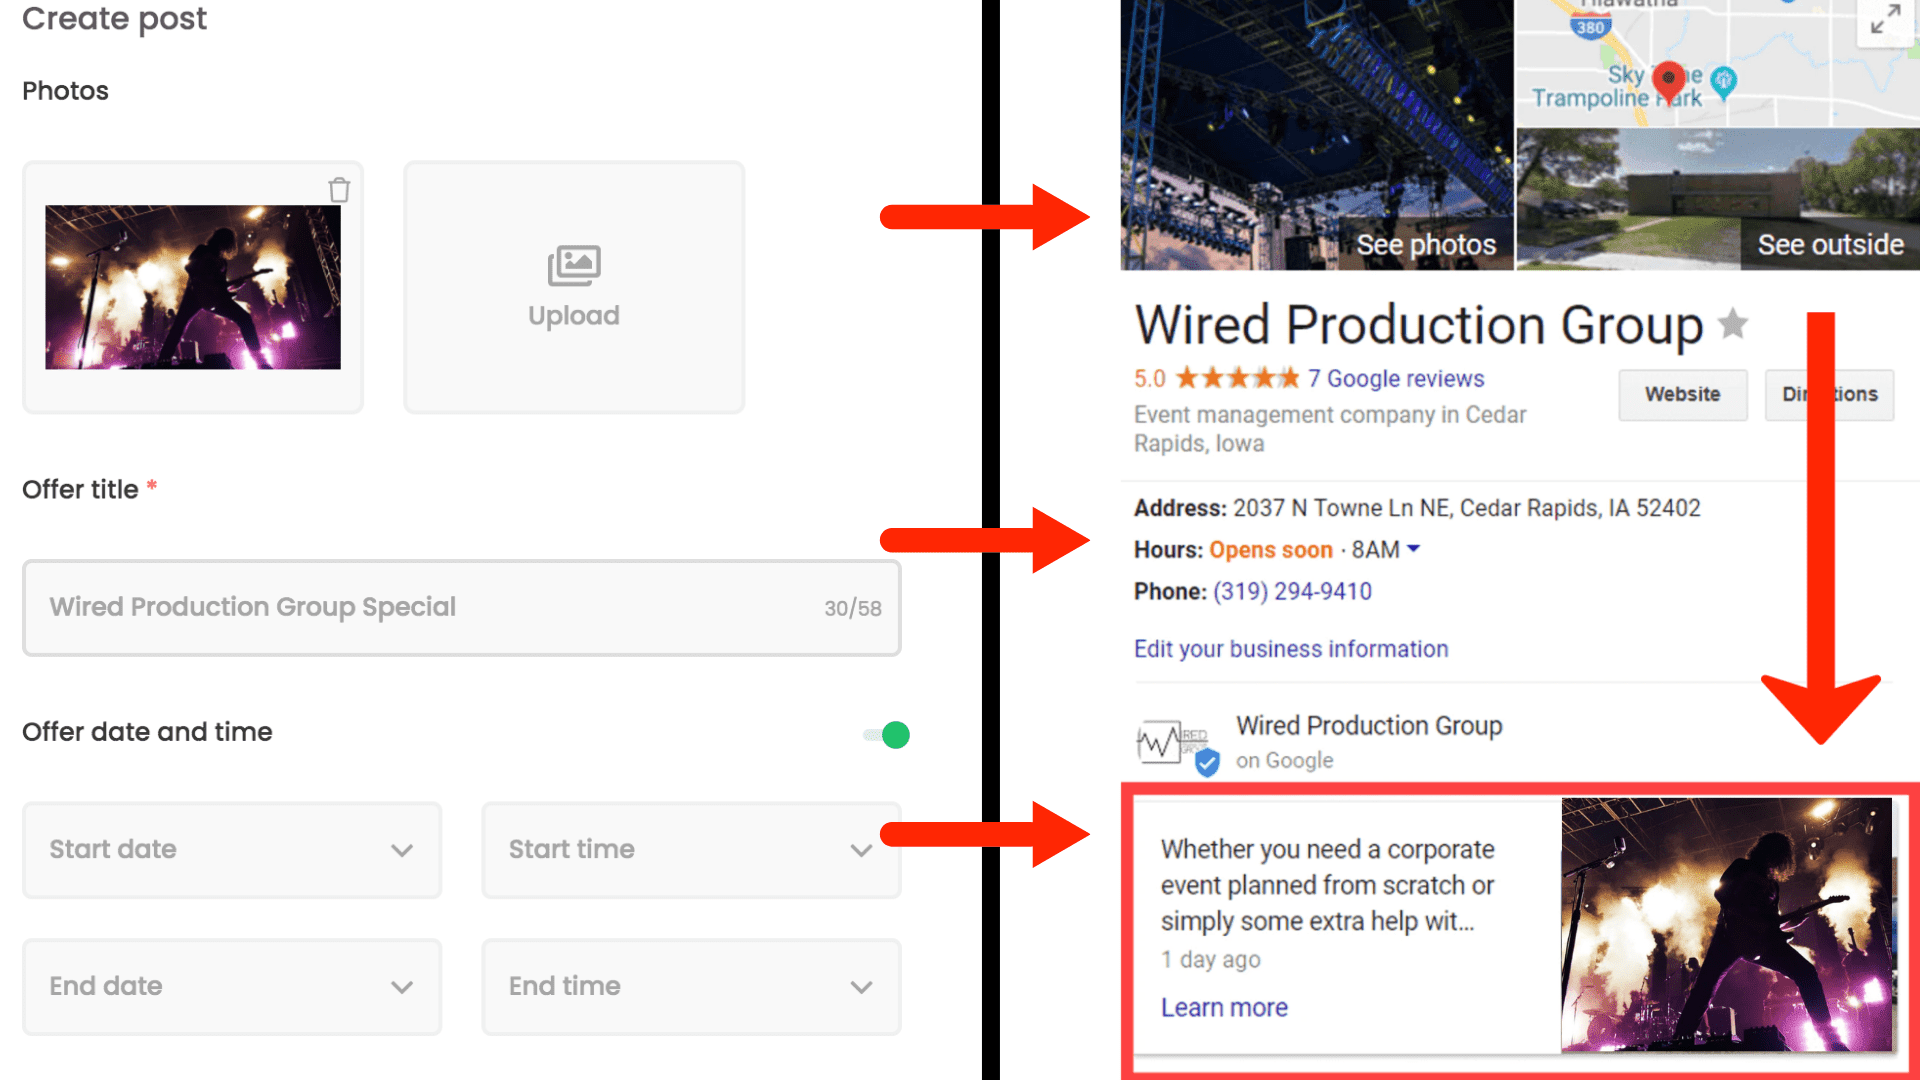Viewport: 1920px width, 1080px height.
Task: Expand the hours arrow next to 8AM
Action: point(1414,549)
